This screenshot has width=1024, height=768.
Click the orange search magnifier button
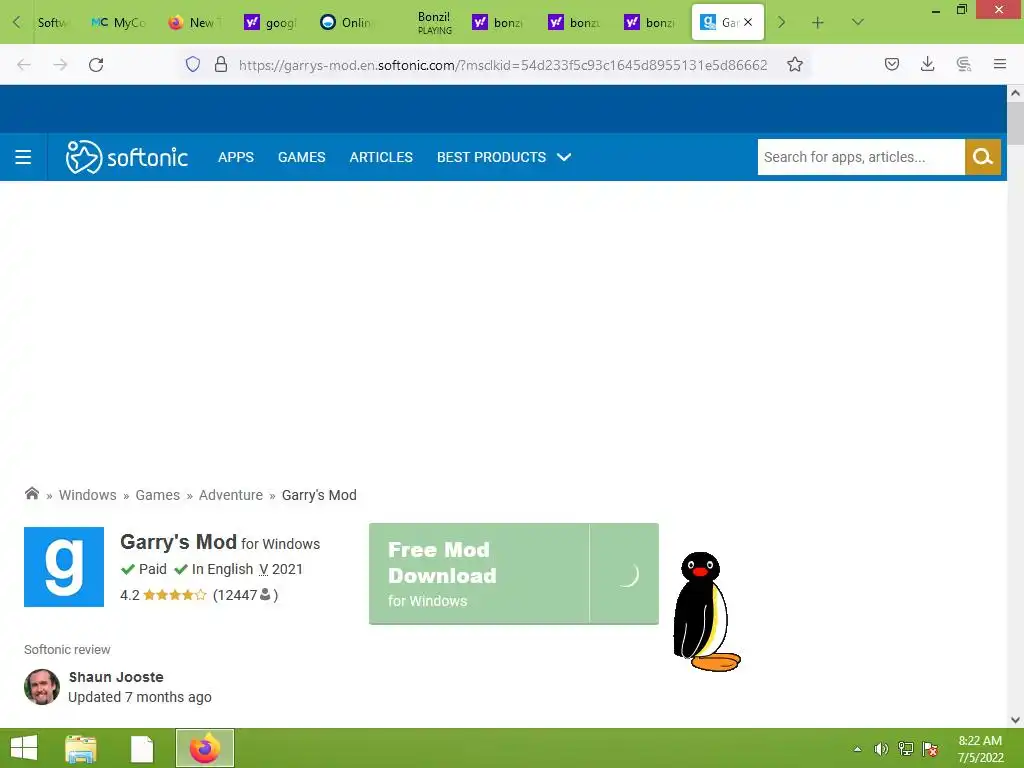[983, 157]
